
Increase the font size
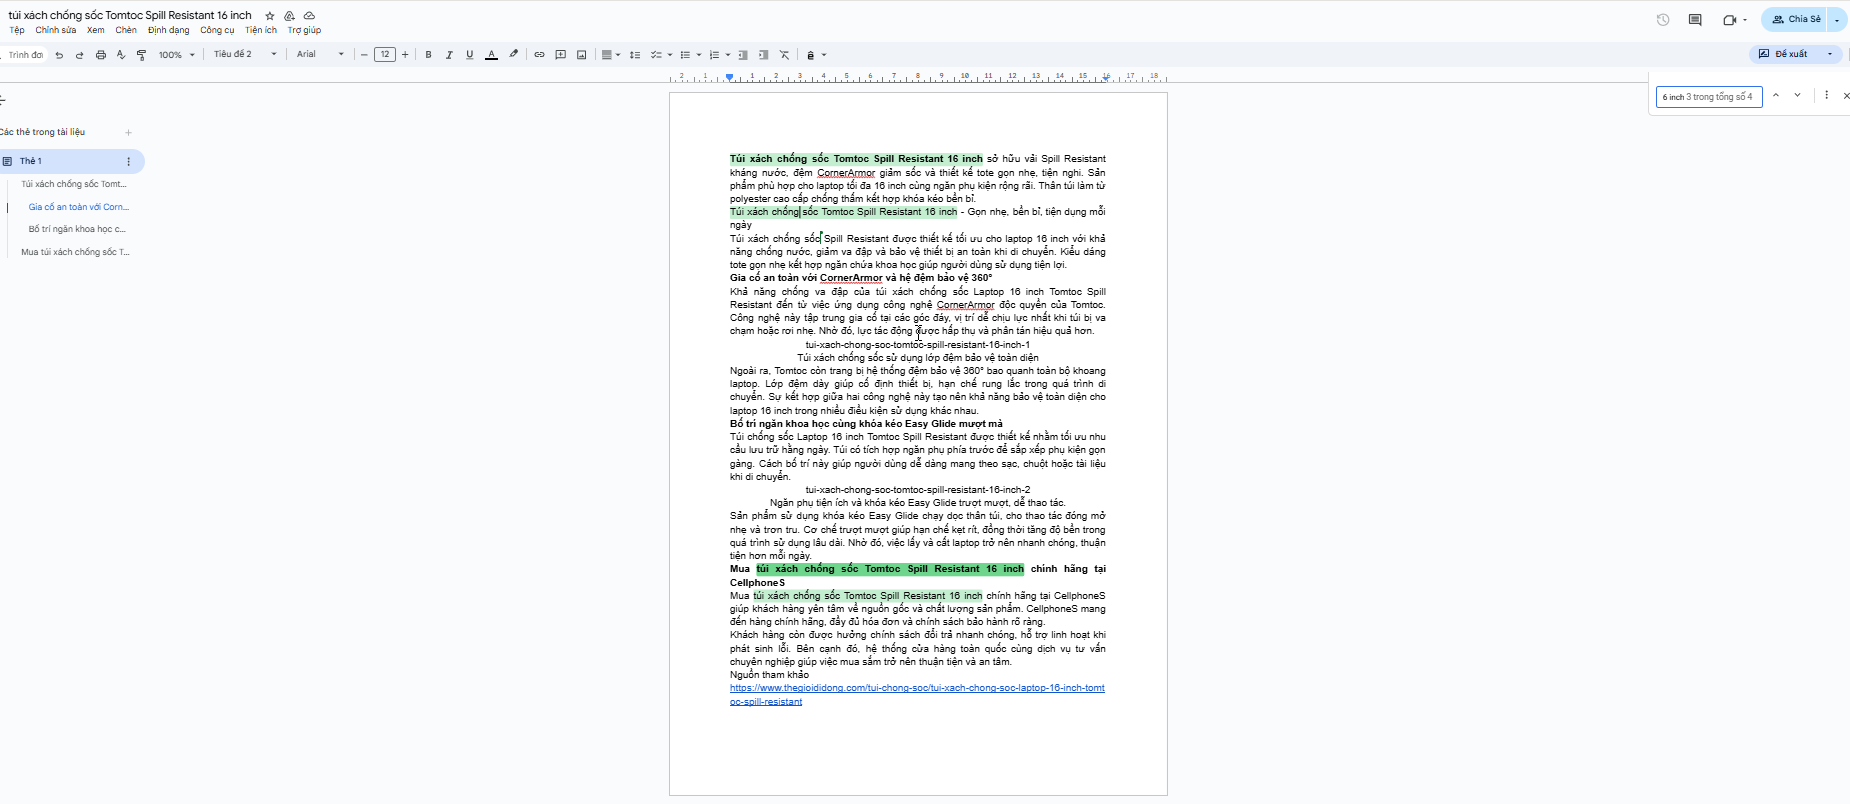coord(405,55)
